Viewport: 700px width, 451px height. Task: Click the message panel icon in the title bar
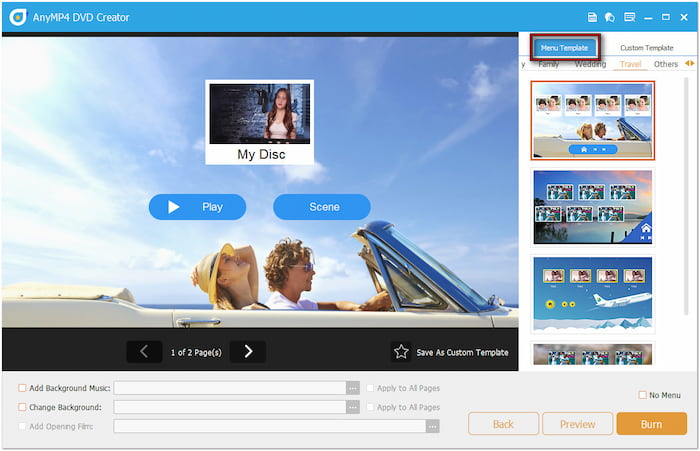pyautogui.click(x=629, y=17)
